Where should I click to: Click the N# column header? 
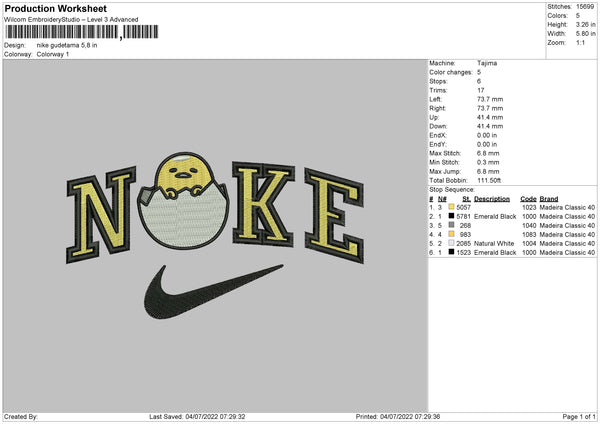point(442,199)
